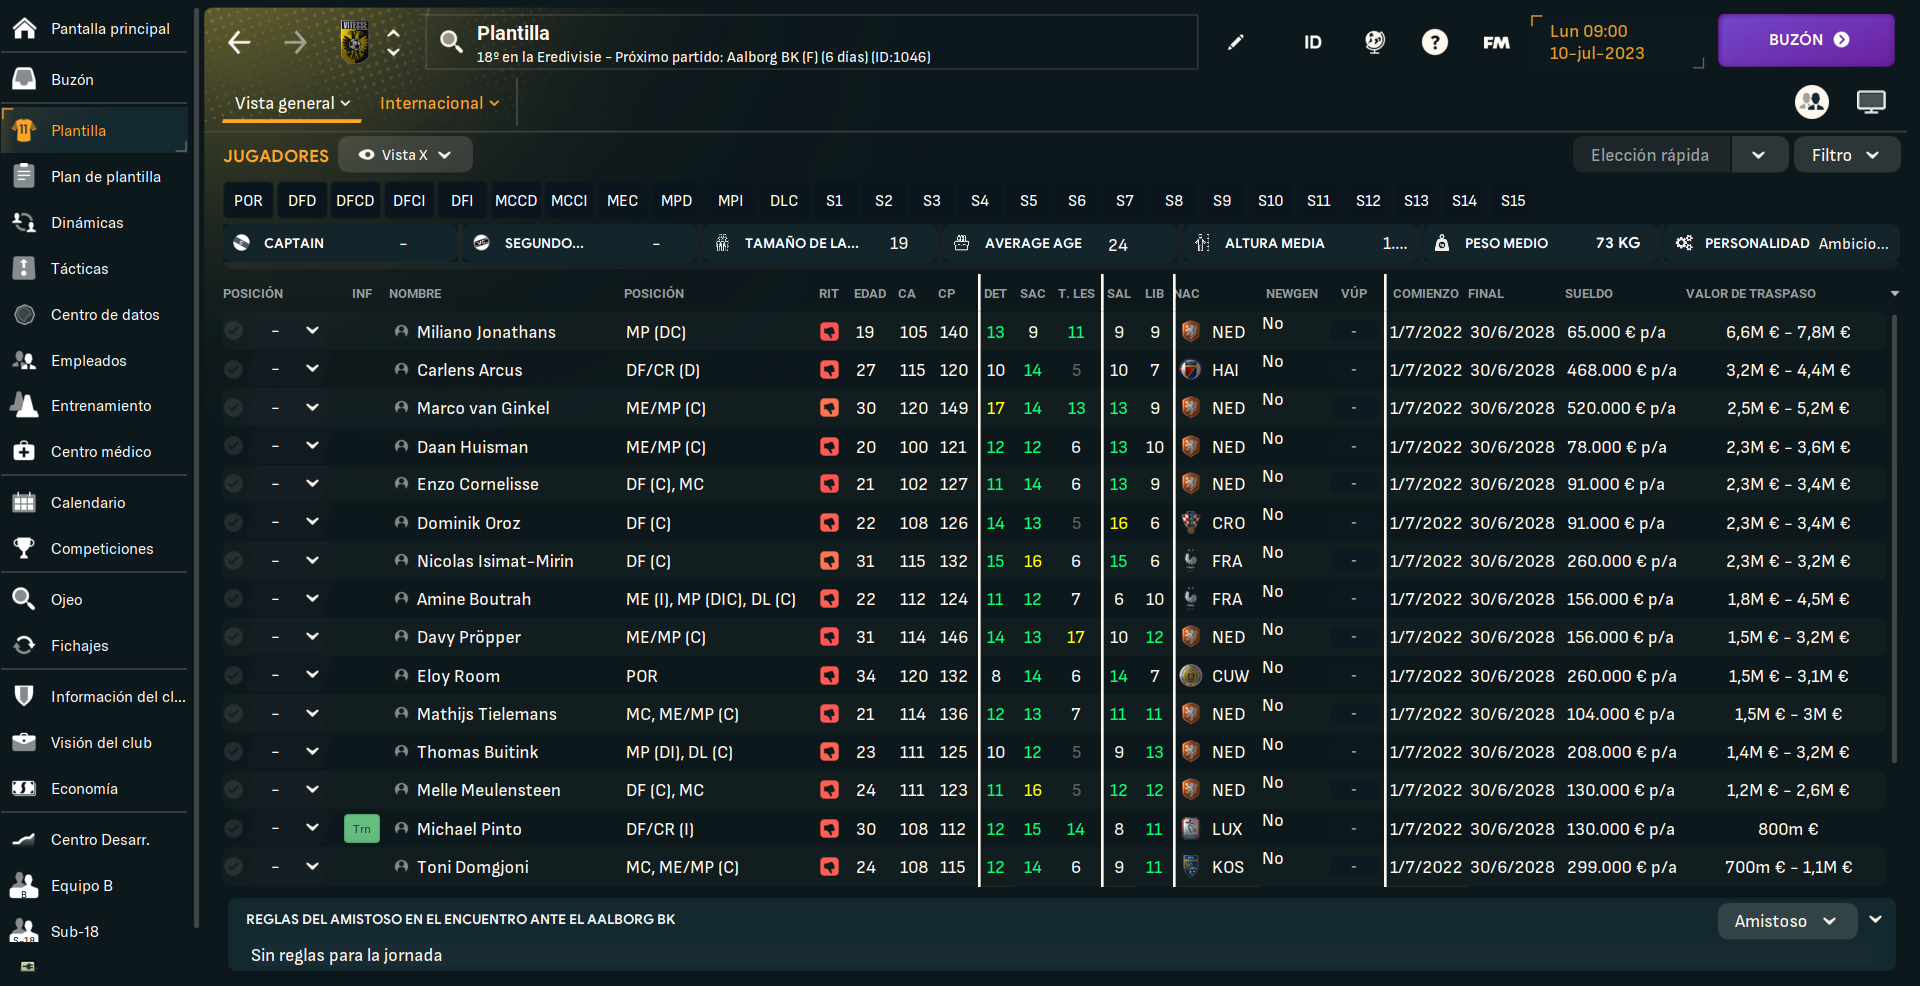Tick selection circle for Miliano Jonathans
Screen dimensions: 1920x986
(x=233, y=331)
